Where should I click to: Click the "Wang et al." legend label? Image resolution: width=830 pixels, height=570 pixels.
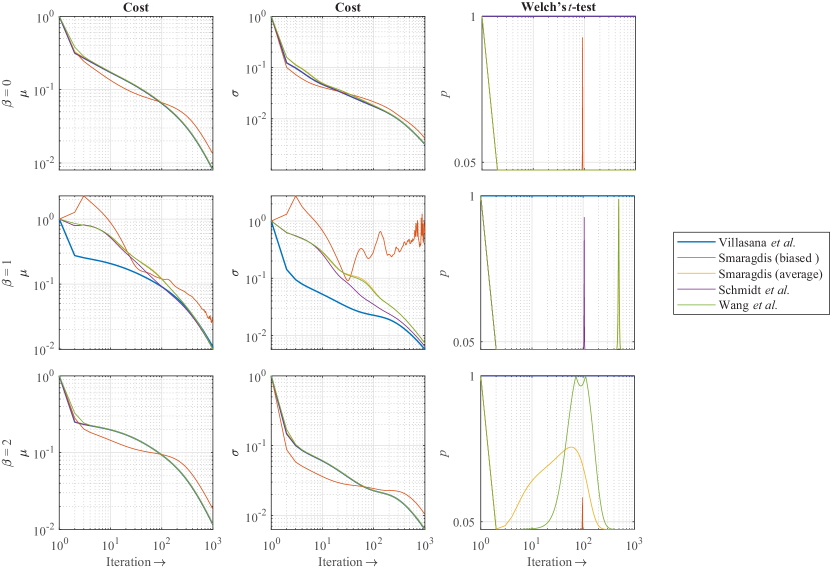click(x=748, y=305)
